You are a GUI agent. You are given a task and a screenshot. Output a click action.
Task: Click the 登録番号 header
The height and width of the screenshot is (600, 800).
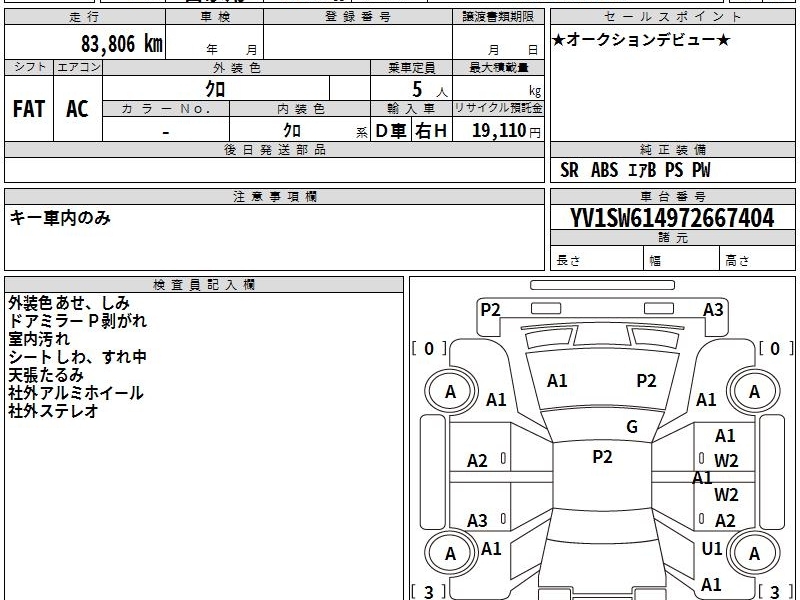[358, 17]
